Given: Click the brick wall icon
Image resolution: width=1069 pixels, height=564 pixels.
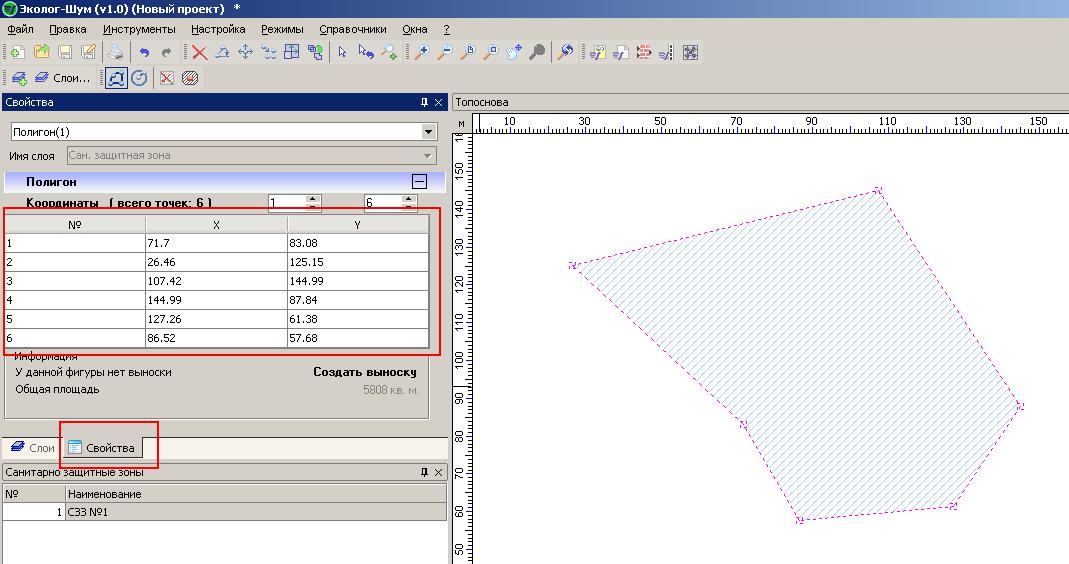Looking at the screenshot, I should pos(642,53).
